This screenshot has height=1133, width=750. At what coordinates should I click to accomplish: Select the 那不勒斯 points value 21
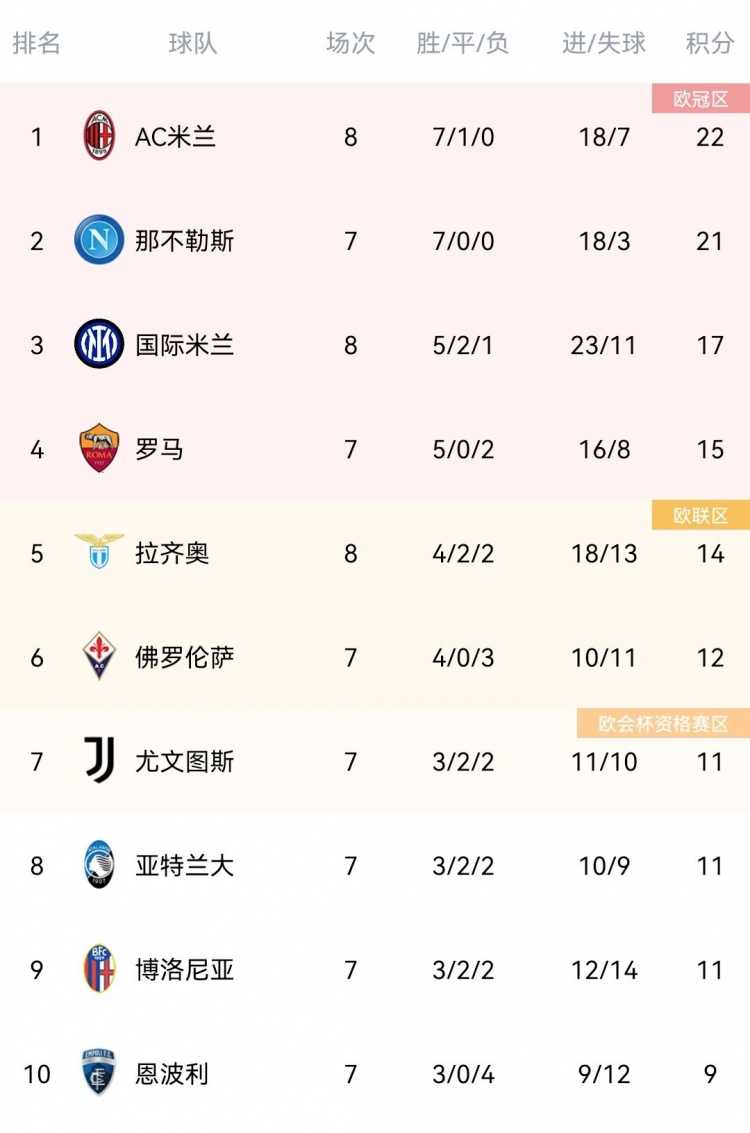(x=710, y=241)
